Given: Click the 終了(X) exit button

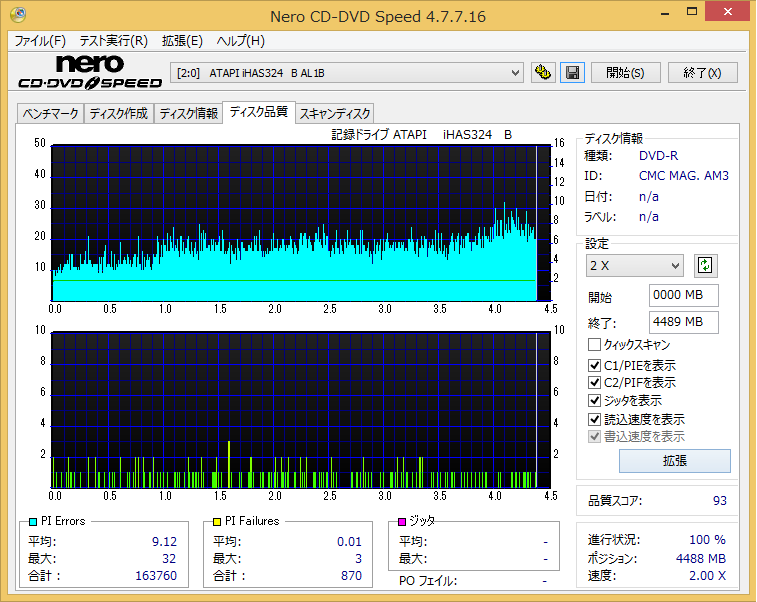Looking at the screenshot, I should (702, 73).
